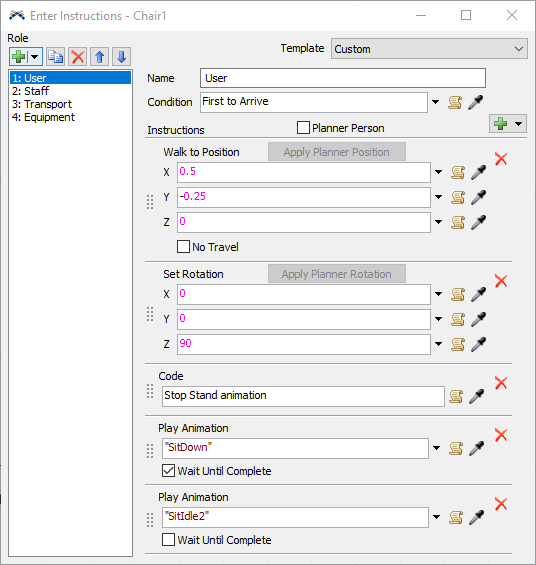Click the Name input field

coord(343,78)
